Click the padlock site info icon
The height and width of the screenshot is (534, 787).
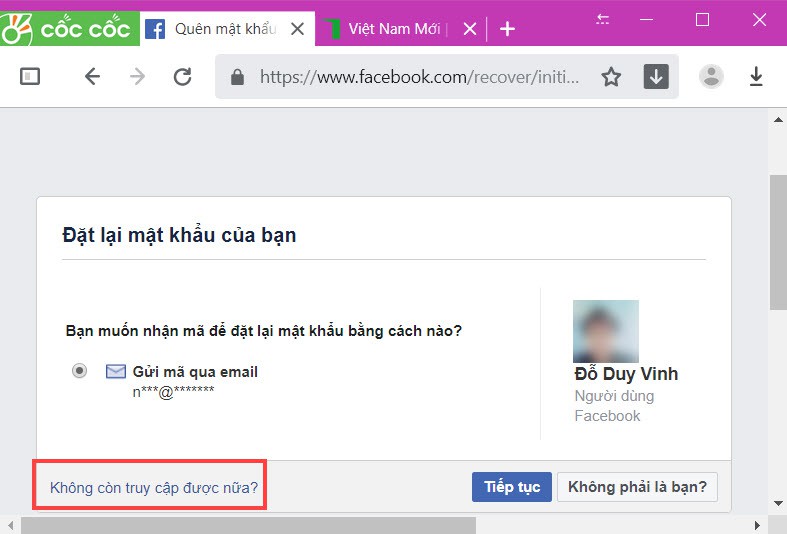point(237,77)
